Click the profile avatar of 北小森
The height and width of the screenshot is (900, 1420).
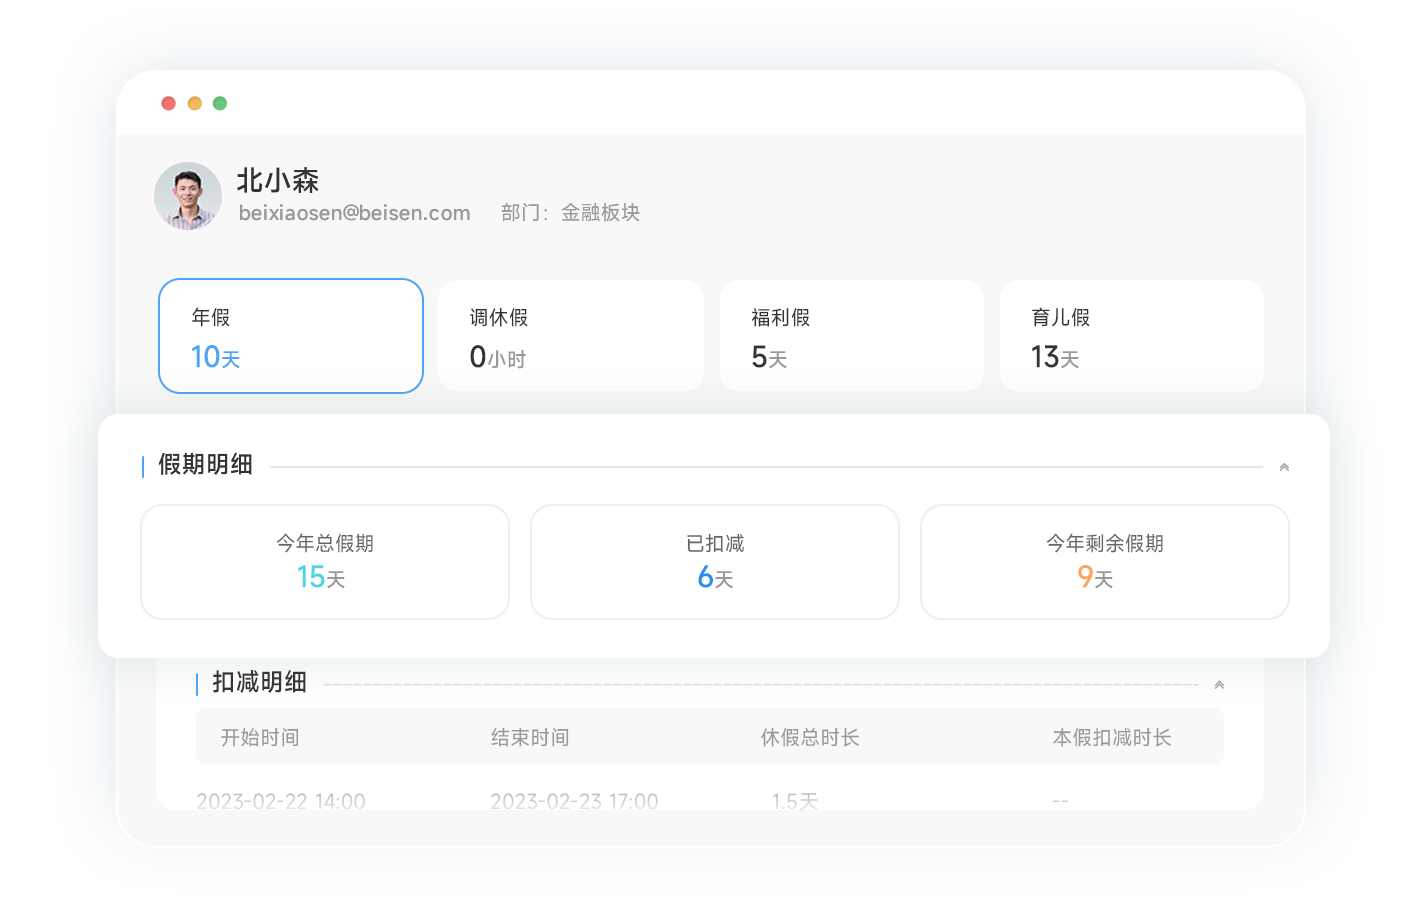188,196
